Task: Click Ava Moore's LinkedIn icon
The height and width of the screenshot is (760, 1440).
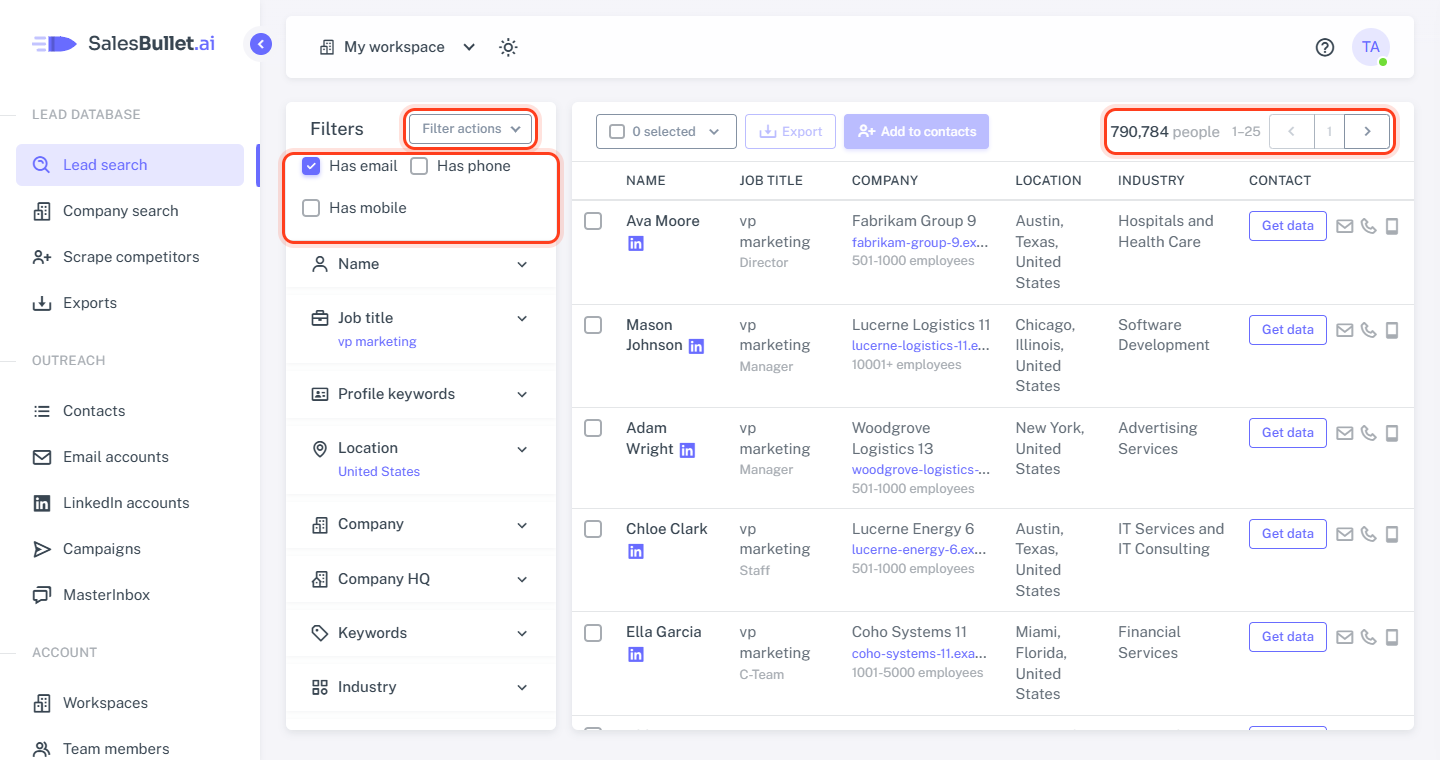Action: (x=636, y=243)
